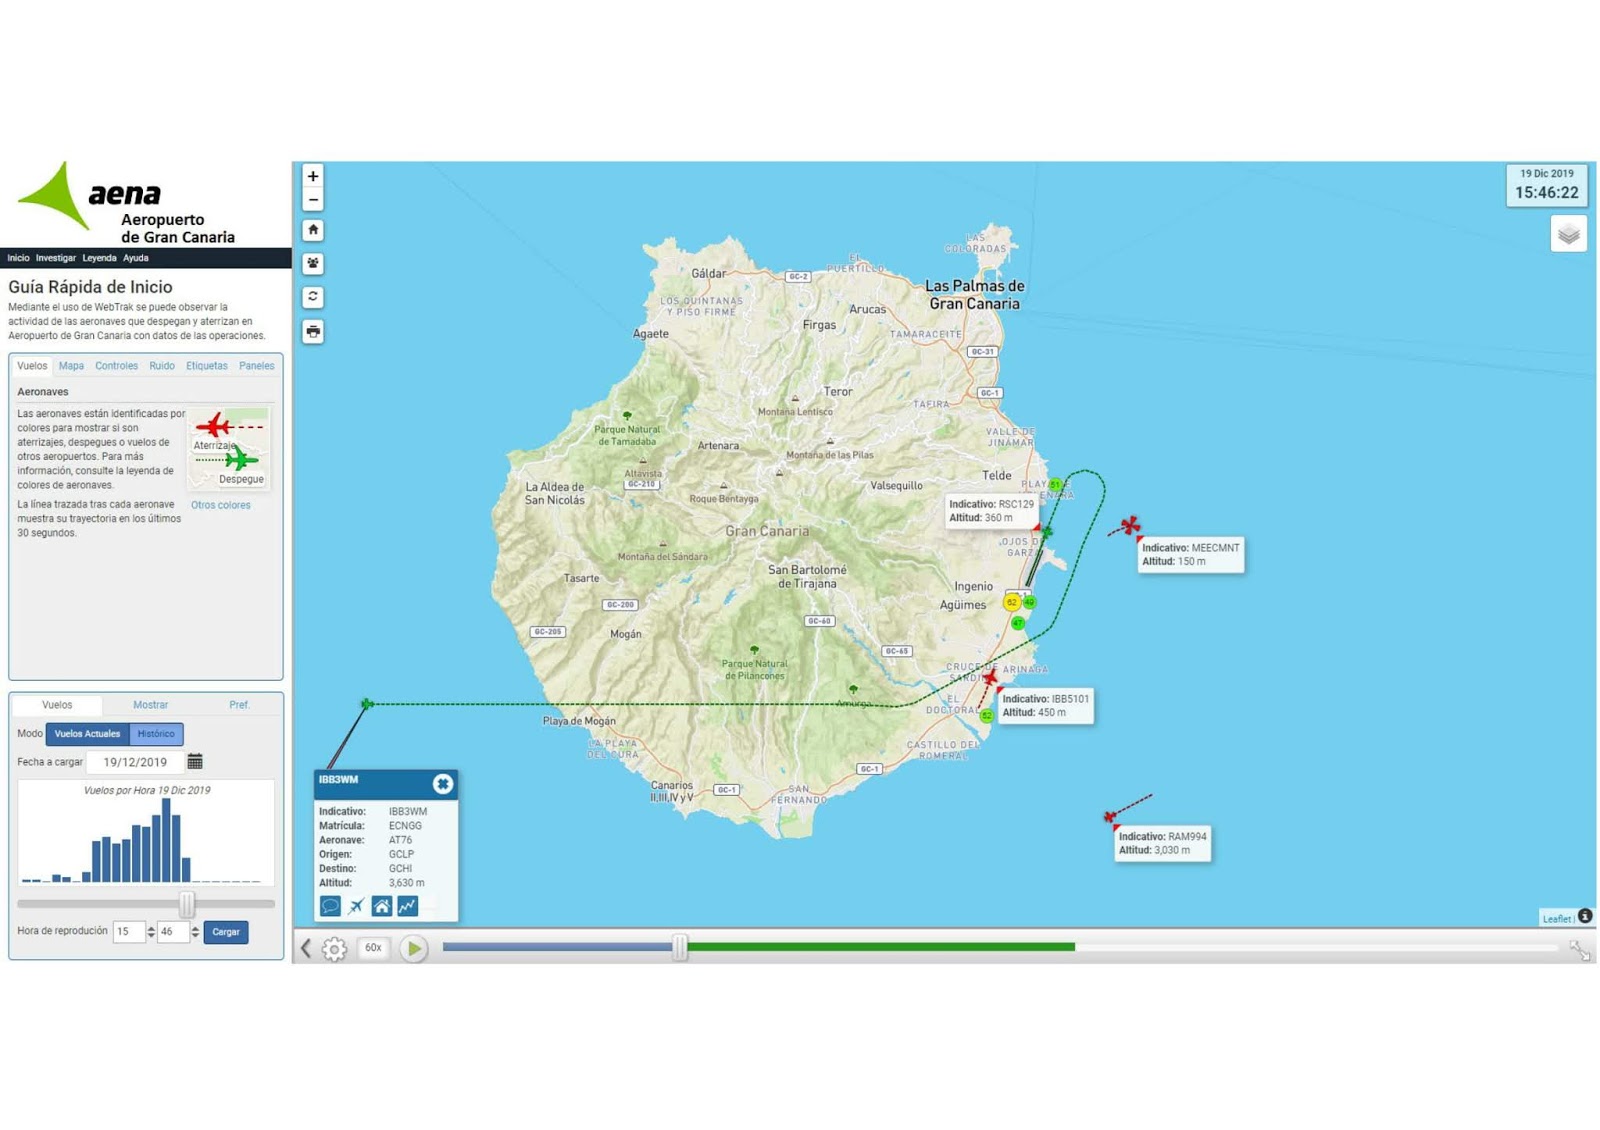This screenshot has width=1600, height=1130.
Task: Click the RSC129 flight label
Action: coord(991,511)
